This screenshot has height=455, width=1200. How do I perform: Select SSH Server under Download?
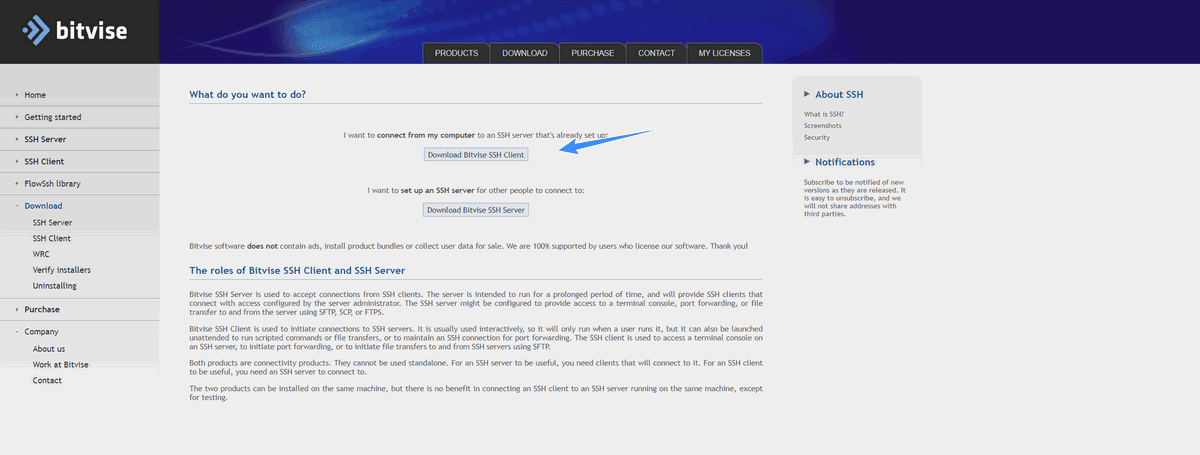(x=52, y=222)
